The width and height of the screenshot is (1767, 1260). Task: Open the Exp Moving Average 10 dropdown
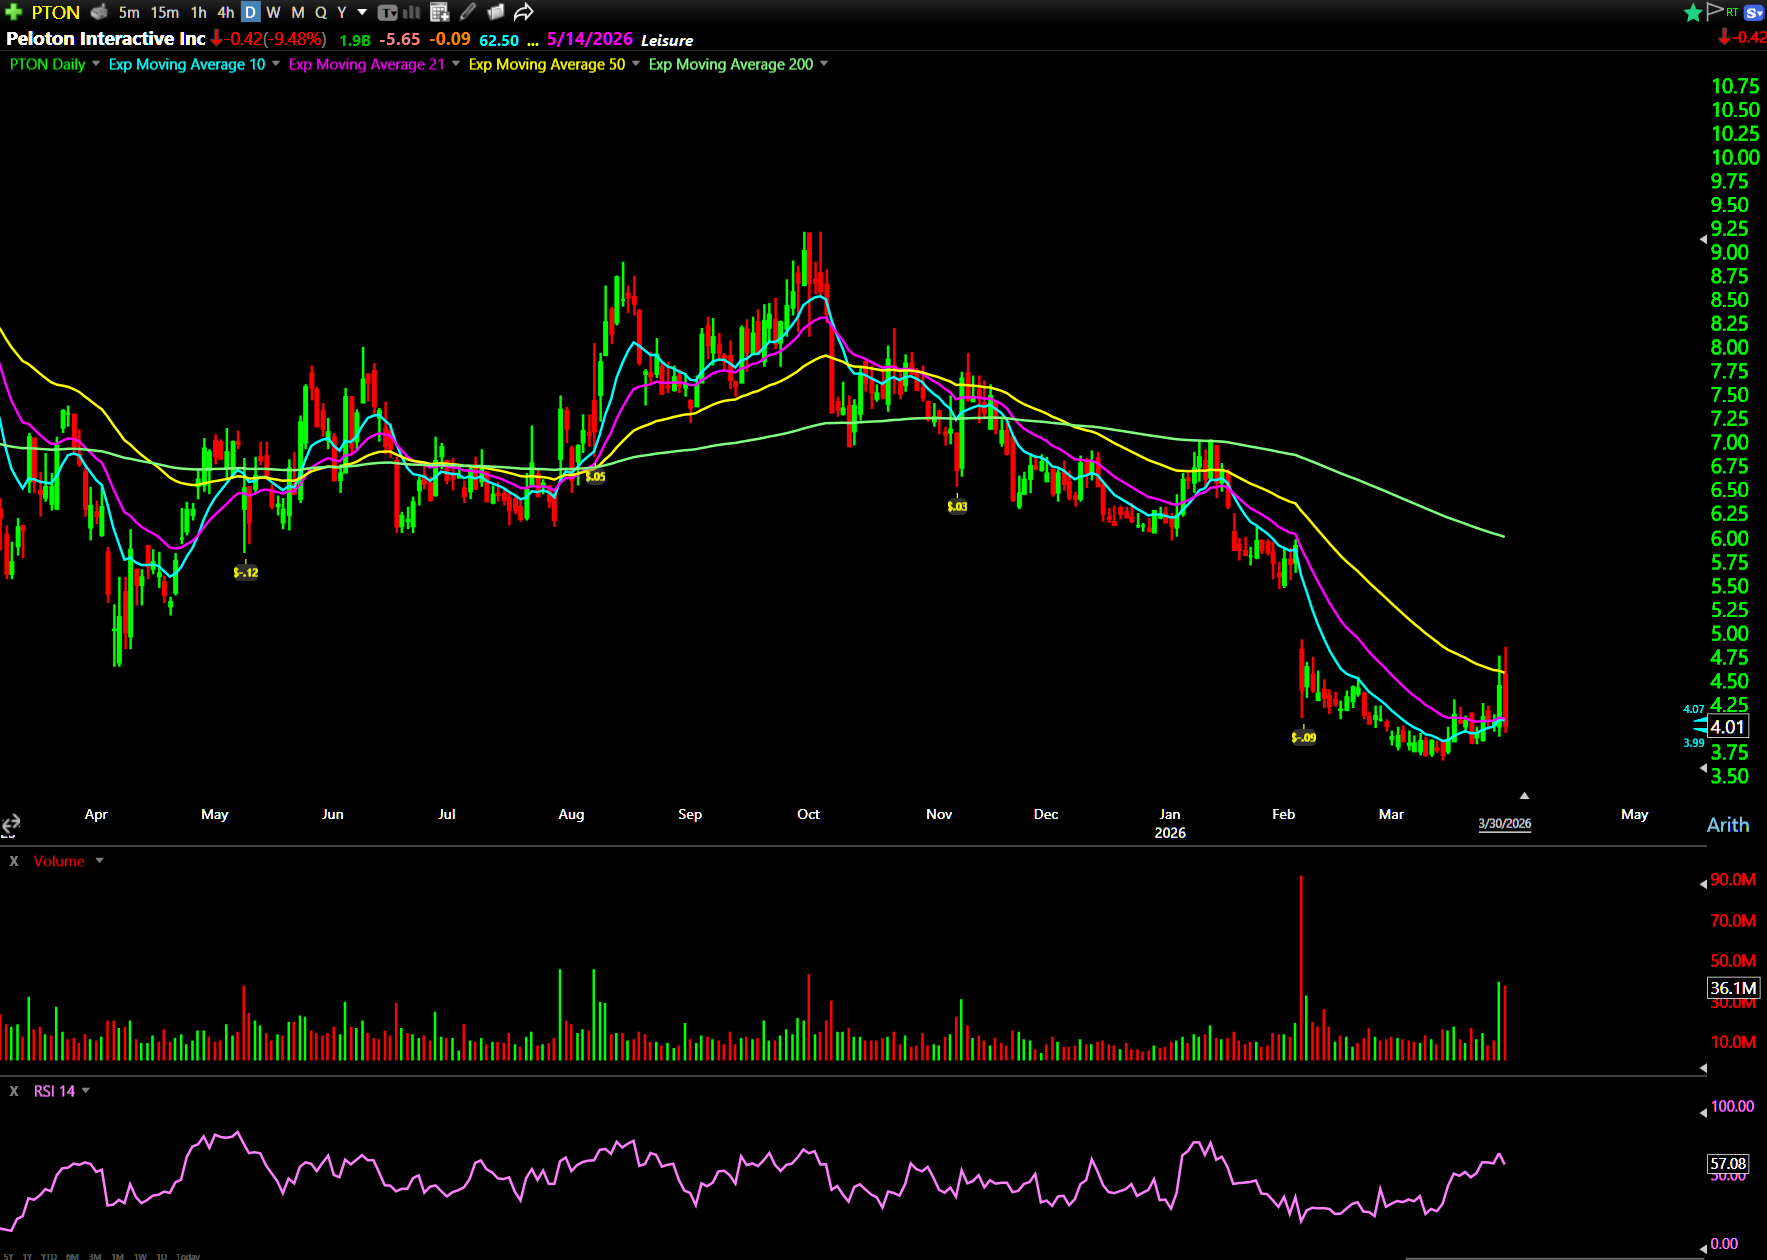276,64
